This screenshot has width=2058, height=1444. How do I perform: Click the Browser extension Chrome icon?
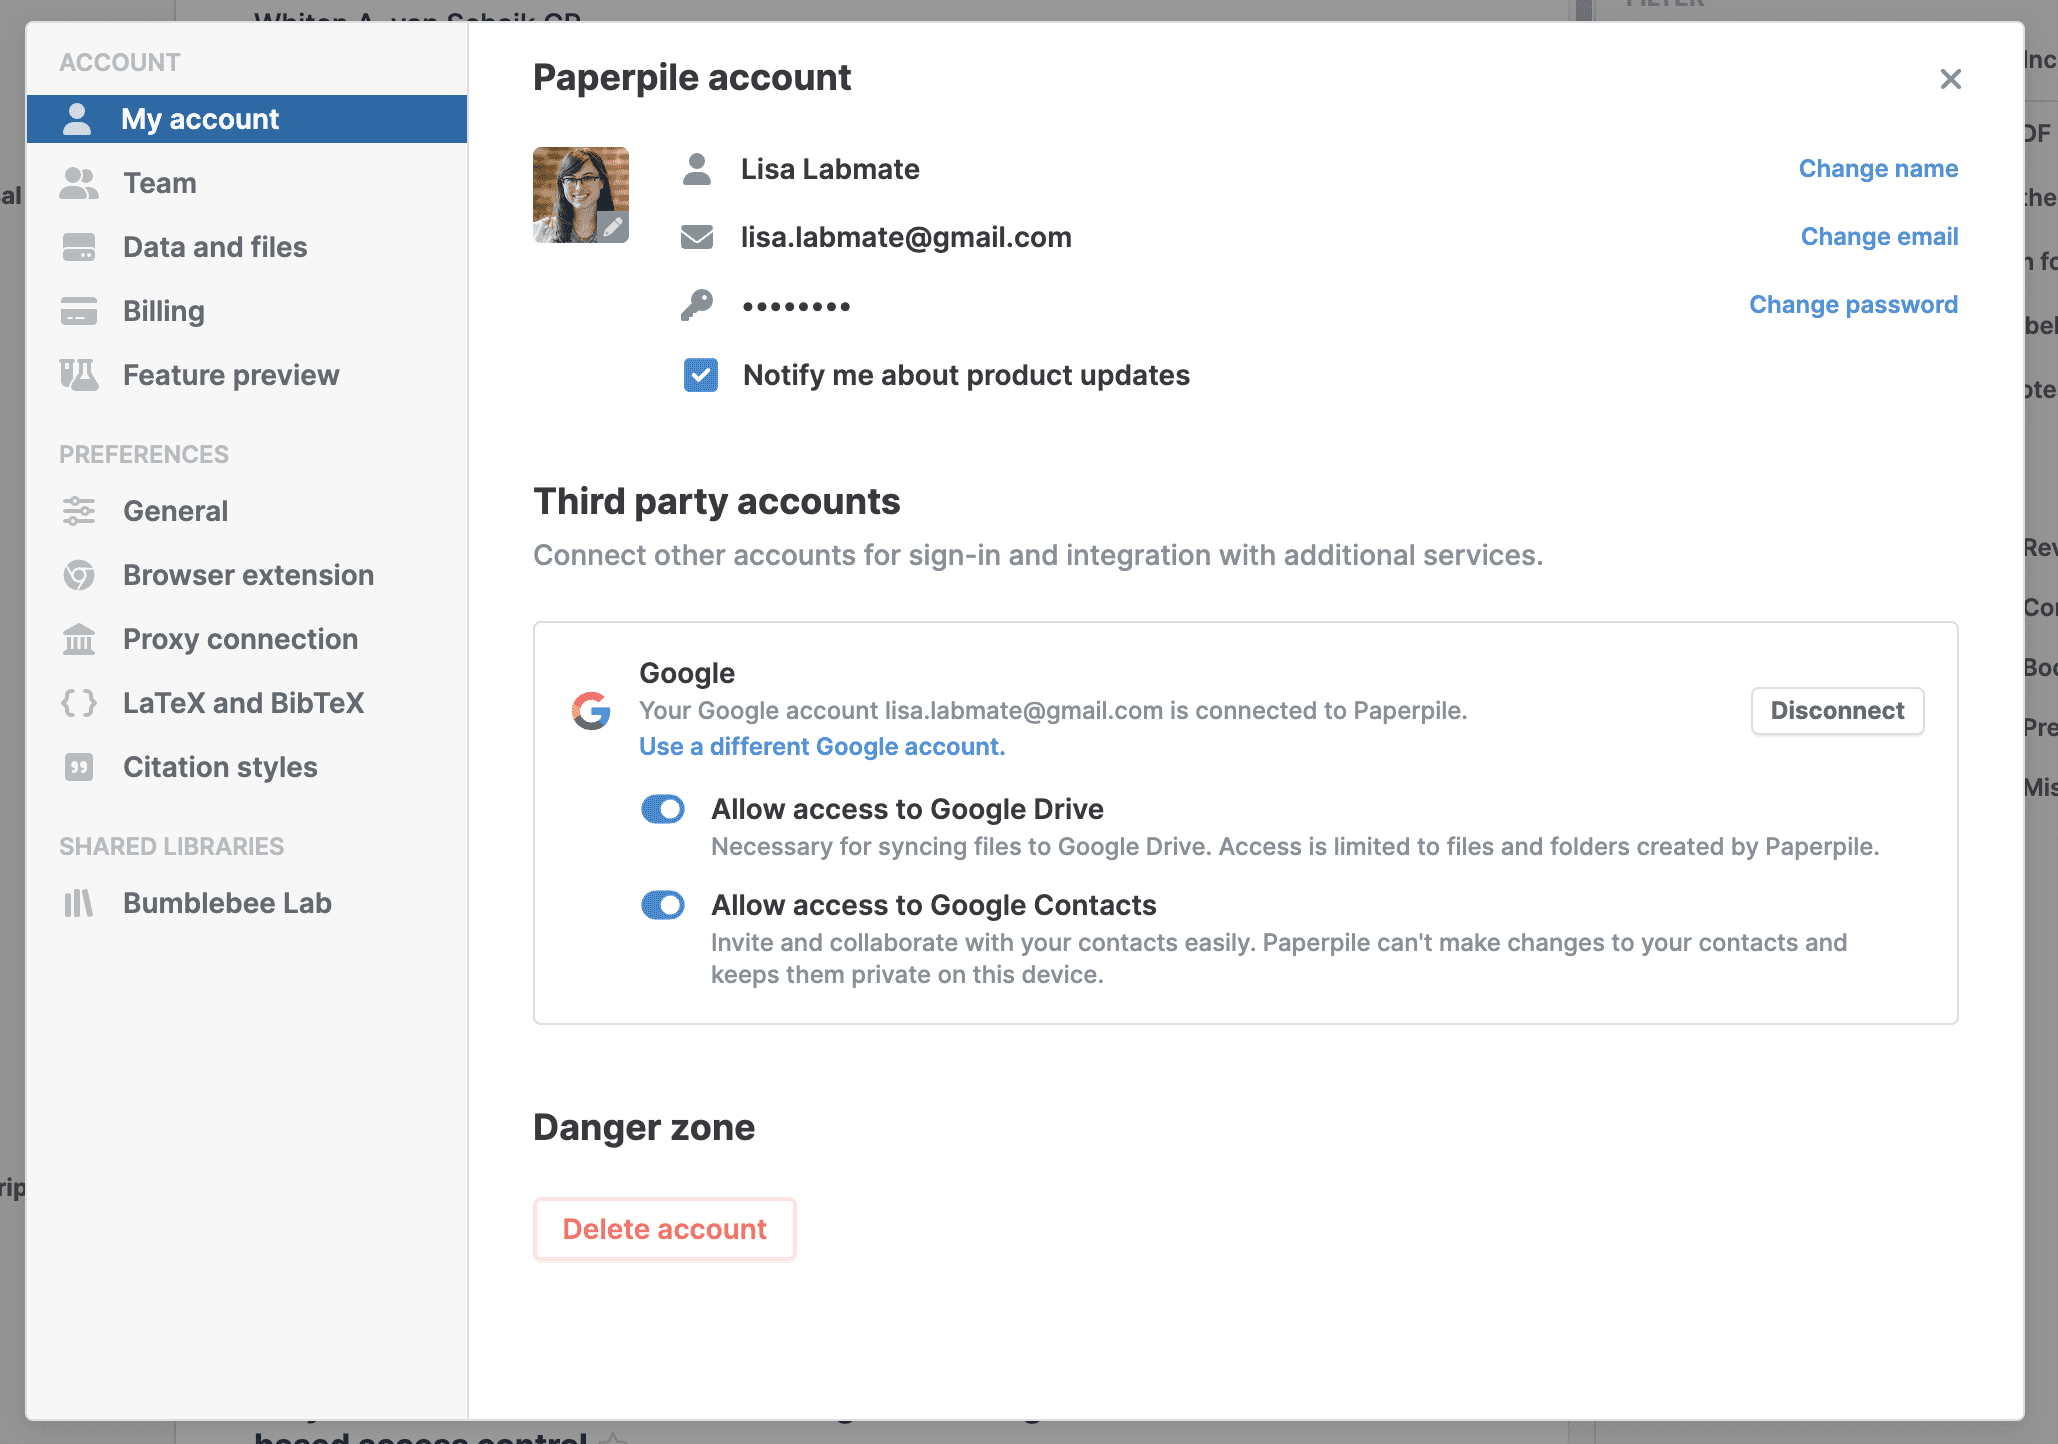click(79, 575)
